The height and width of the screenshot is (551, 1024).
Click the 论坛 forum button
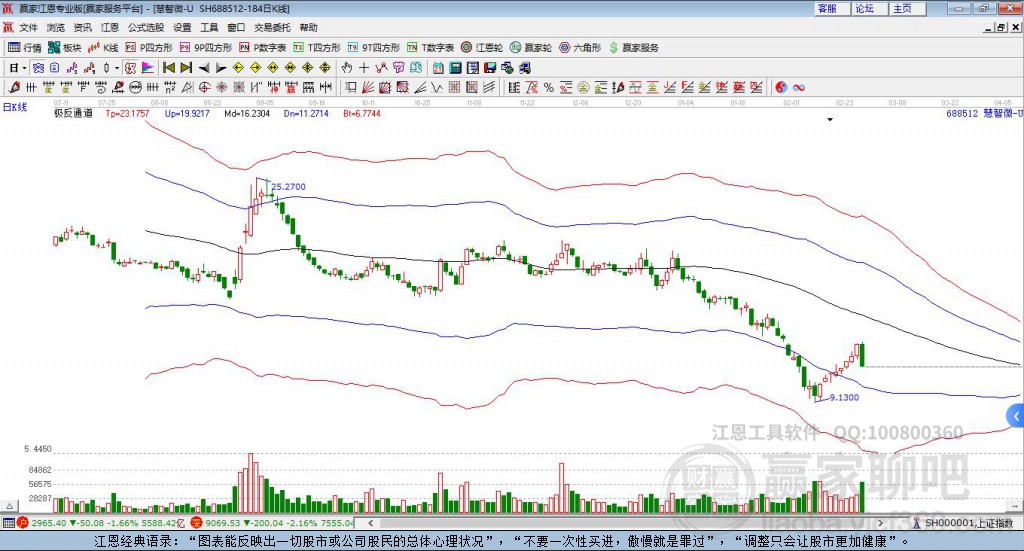[869, 8]
